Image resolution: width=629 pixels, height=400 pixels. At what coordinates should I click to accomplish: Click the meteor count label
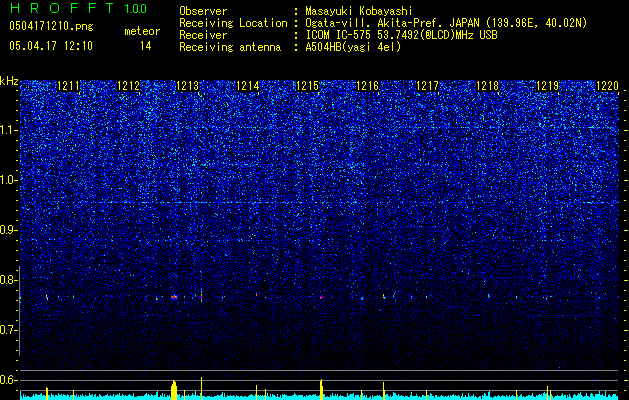point(142,31)
